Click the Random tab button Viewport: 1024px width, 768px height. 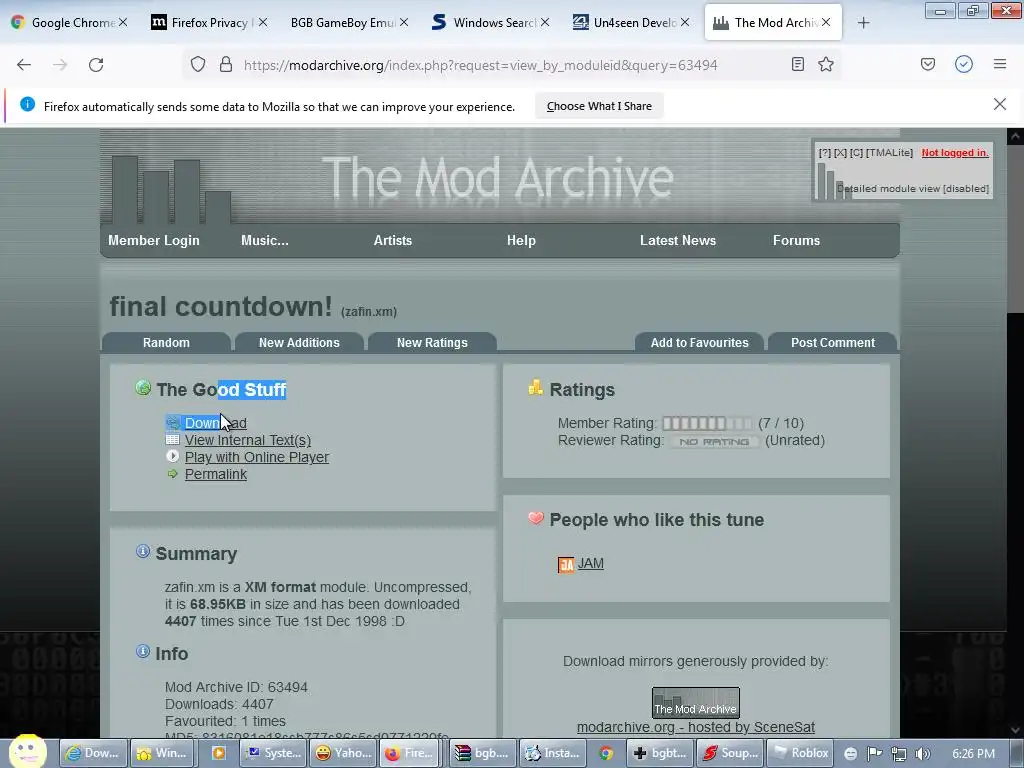[x=166, y=343]
